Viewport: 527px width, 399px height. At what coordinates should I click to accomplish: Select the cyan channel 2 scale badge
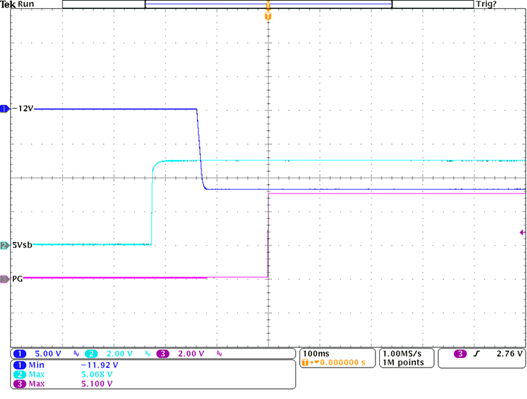pos(91,354)
